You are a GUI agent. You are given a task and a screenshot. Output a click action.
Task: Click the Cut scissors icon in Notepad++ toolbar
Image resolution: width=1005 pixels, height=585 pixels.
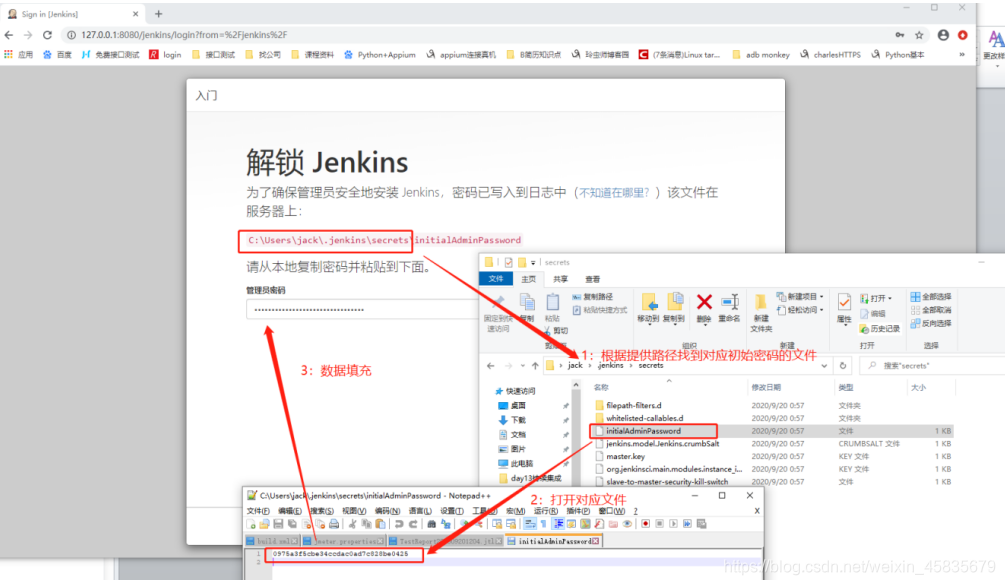click(x=352, y=524)
